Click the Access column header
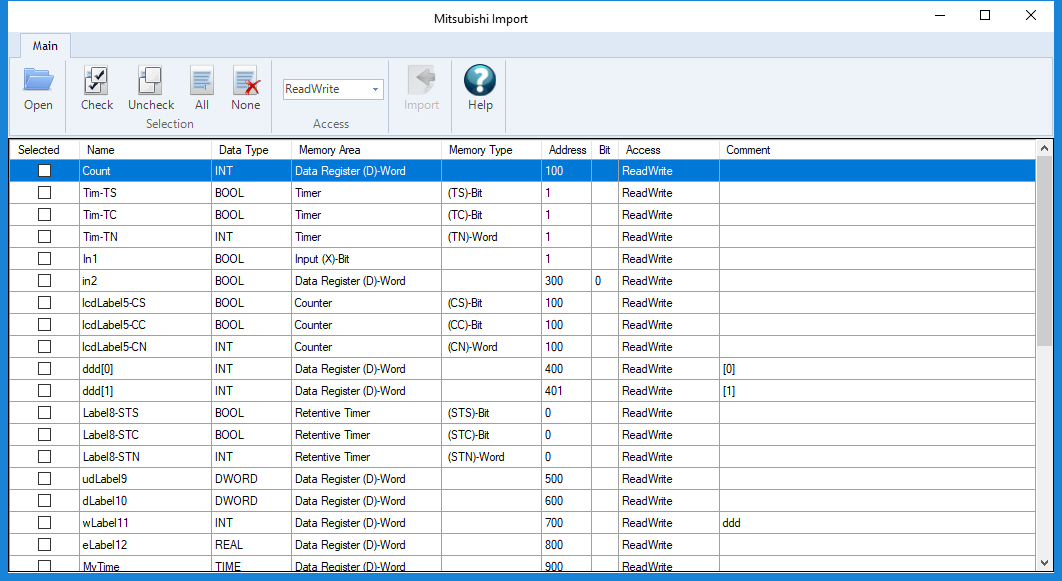Viewport: 1062px width, 581px height. point(668,150)
